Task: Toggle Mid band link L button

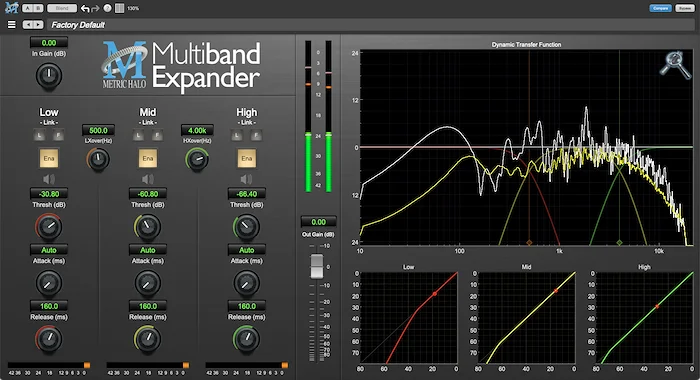Action: [x=138, y=135]
